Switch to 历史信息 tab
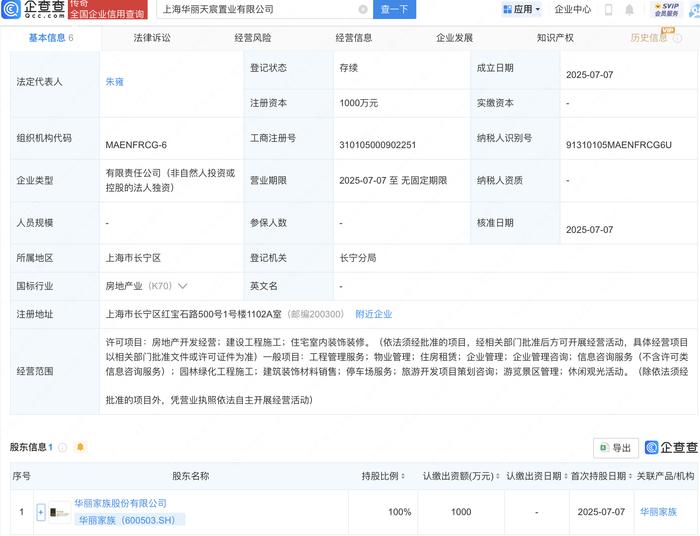This screenshot has width=700, height=536. 649,38
